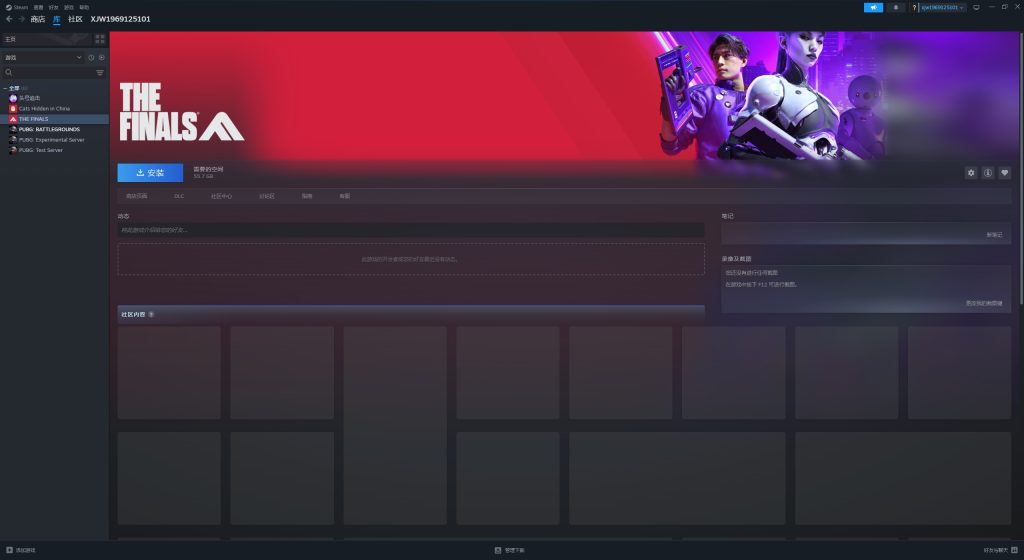Open the library 主页 home button

(x=46, y=39)
